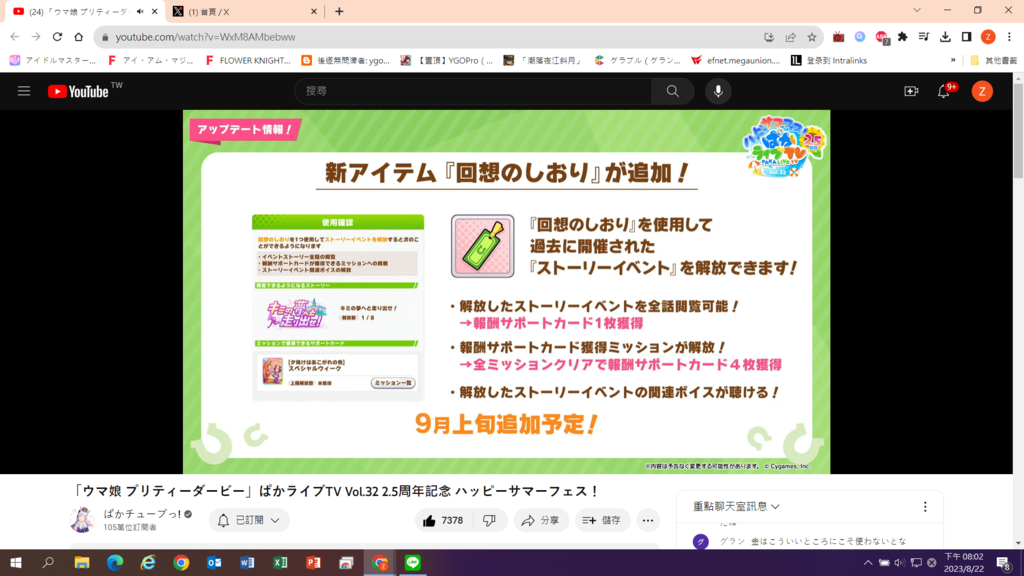
Task: Open the Chrome three-dot menu
Action: point(1009,37)
